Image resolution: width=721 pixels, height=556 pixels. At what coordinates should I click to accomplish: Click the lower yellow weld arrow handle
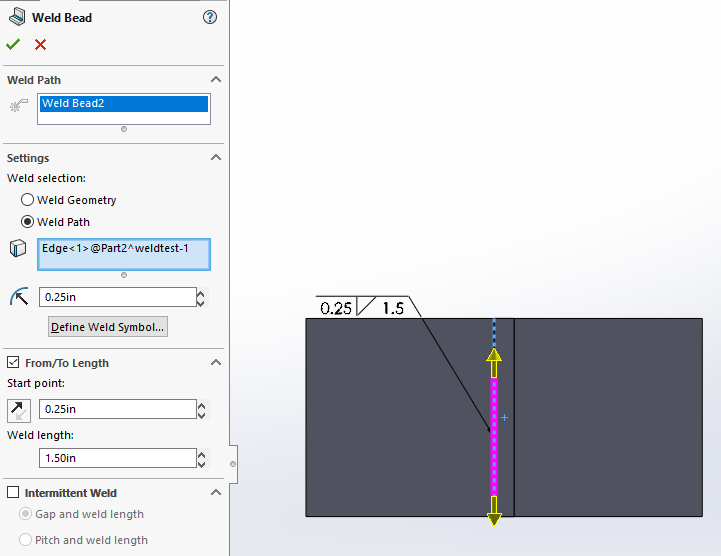tap(494, 510)
